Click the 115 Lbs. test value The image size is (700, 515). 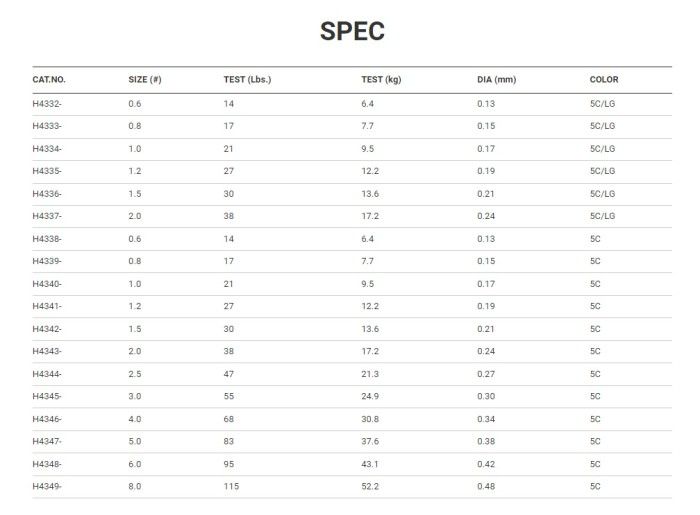pos(231,486)
